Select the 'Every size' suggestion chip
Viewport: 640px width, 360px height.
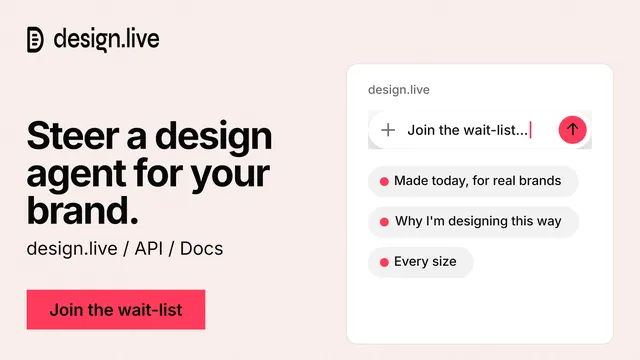coord(421,262)
